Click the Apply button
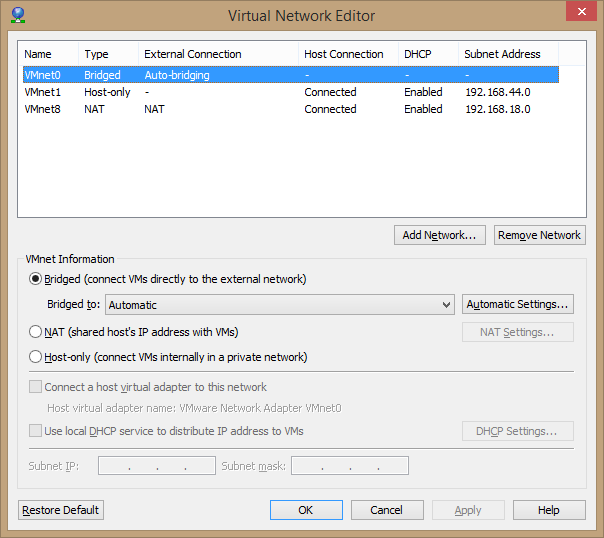Screen dimensions: 604x538 pyautogui.click(x=468, y=510)
